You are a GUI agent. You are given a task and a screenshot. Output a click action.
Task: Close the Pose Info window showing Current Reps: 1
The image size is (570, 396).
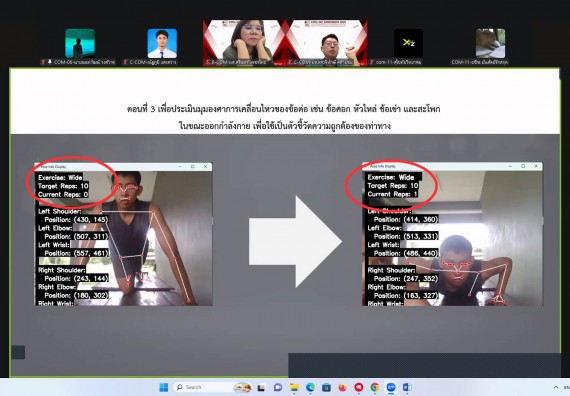tap(536, 166)
